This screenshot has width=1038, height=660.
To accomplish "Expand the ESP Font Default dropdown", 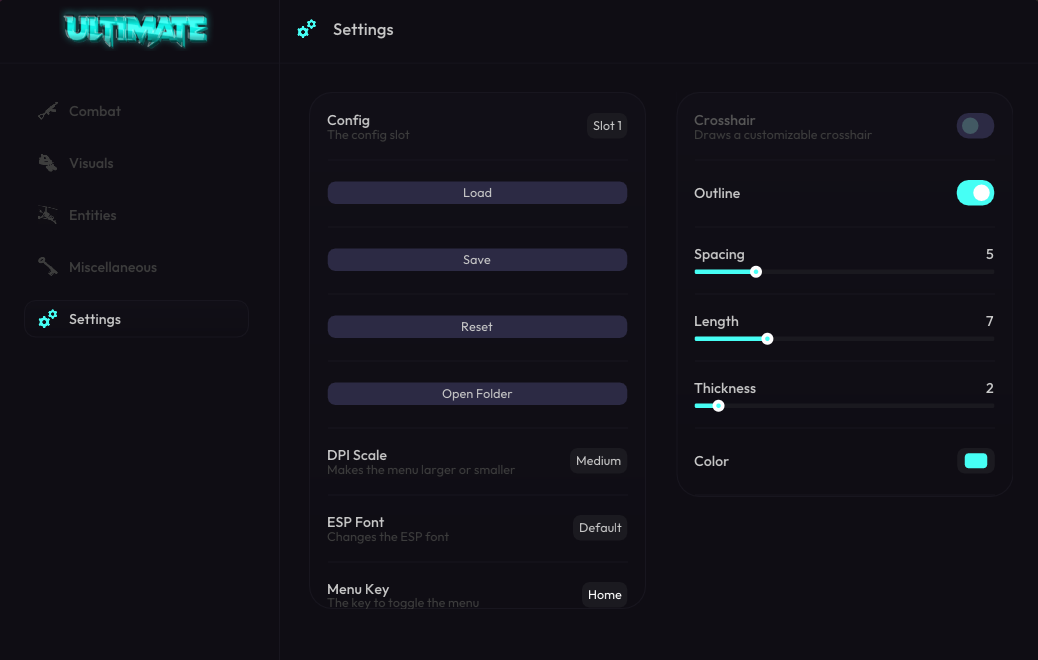I will (600, 528).
